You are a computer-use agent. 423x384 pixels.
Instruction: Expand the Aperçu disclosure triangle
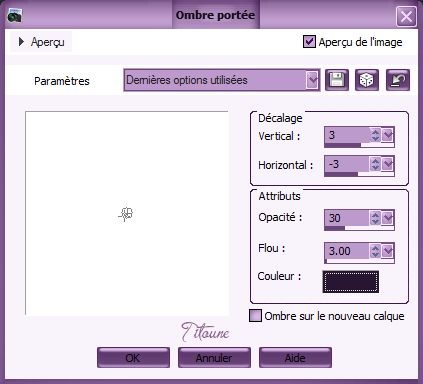coord(21,42)
